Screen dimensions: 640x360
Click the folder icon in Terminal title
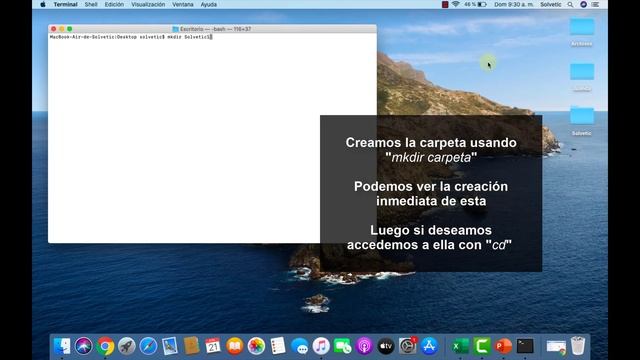176,29
